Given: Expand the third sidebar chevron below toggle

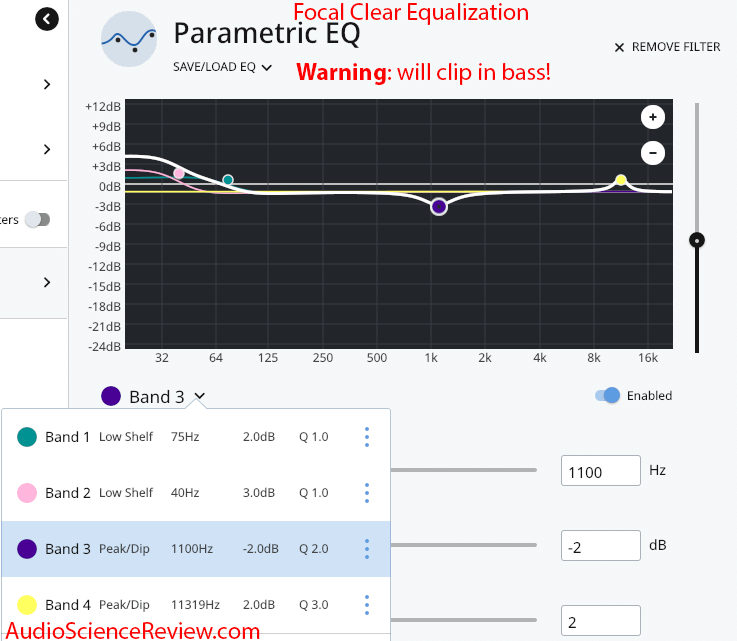Looking at the screenshot, I should [x=47, y=282].
